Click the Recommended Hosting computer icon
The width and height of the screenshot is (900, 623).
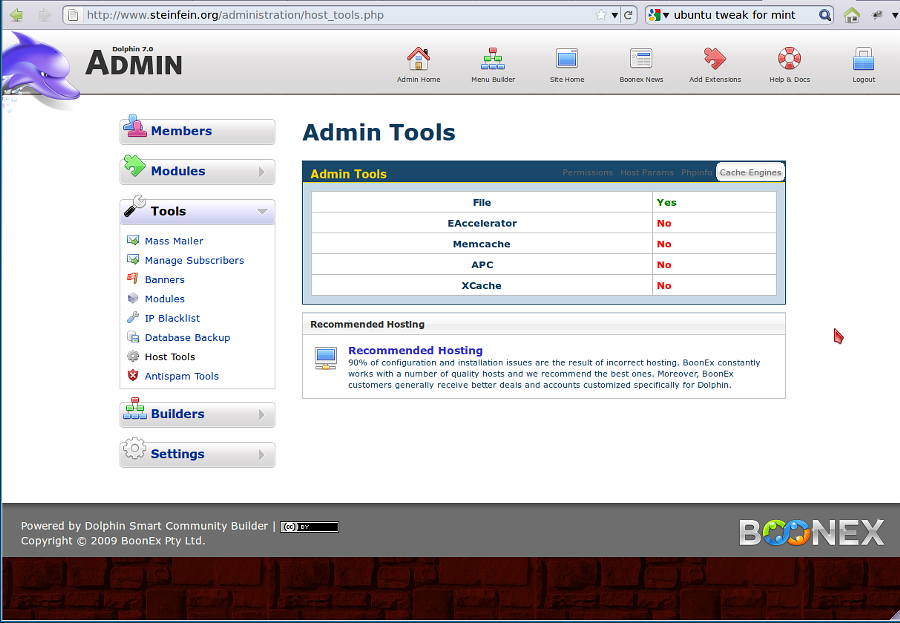pyautogui.click(x=325, y=357)
